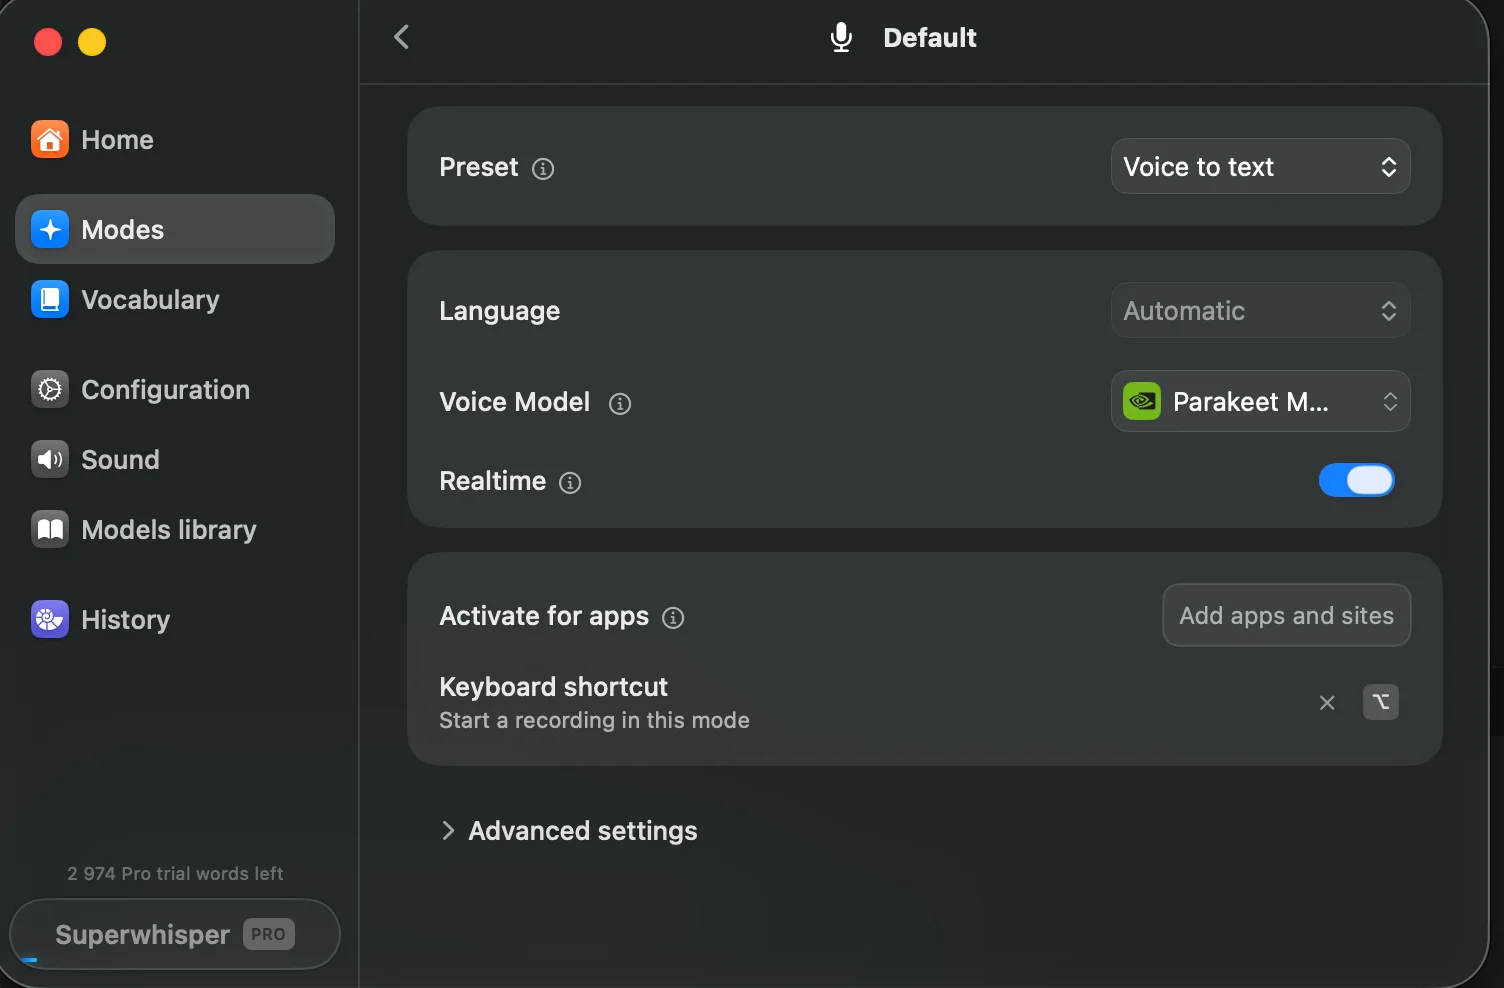Switch to the Sound section
The width and height of the screenshot is (1504, 988).
(x=175, y=459)
